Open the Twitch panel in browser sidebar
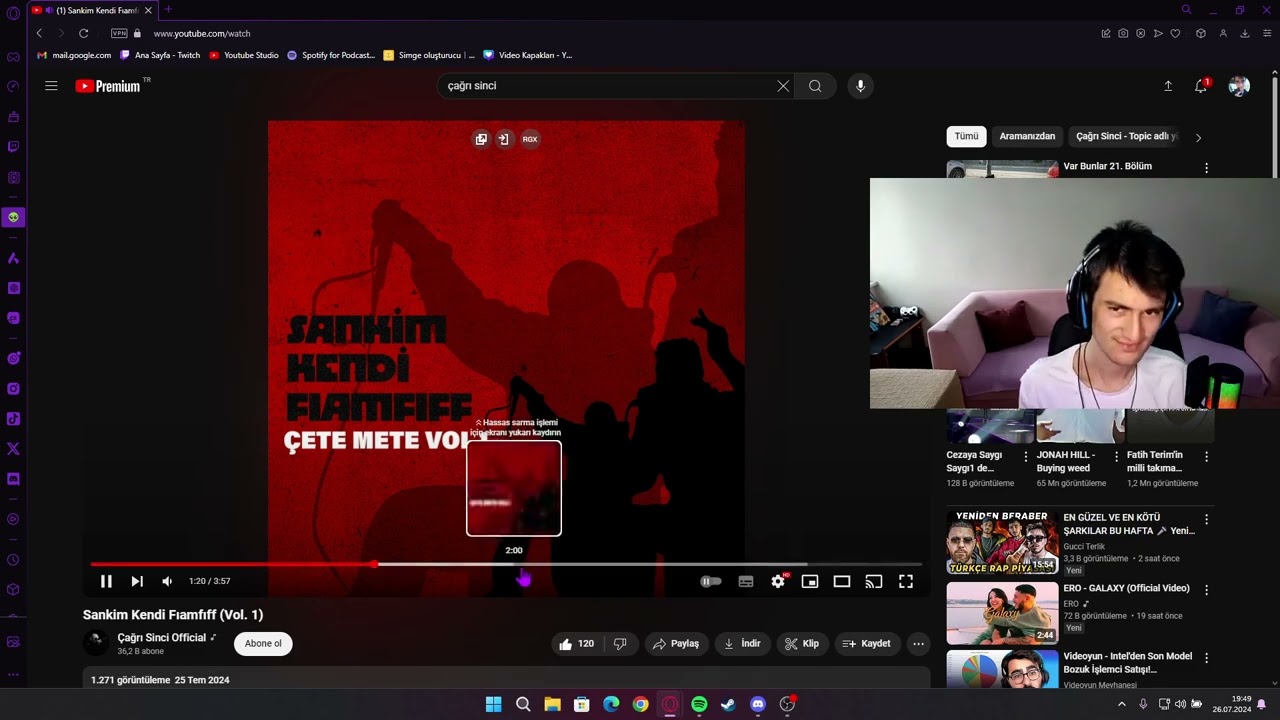This screenshot has height=720, width=1280. [13, 146]
